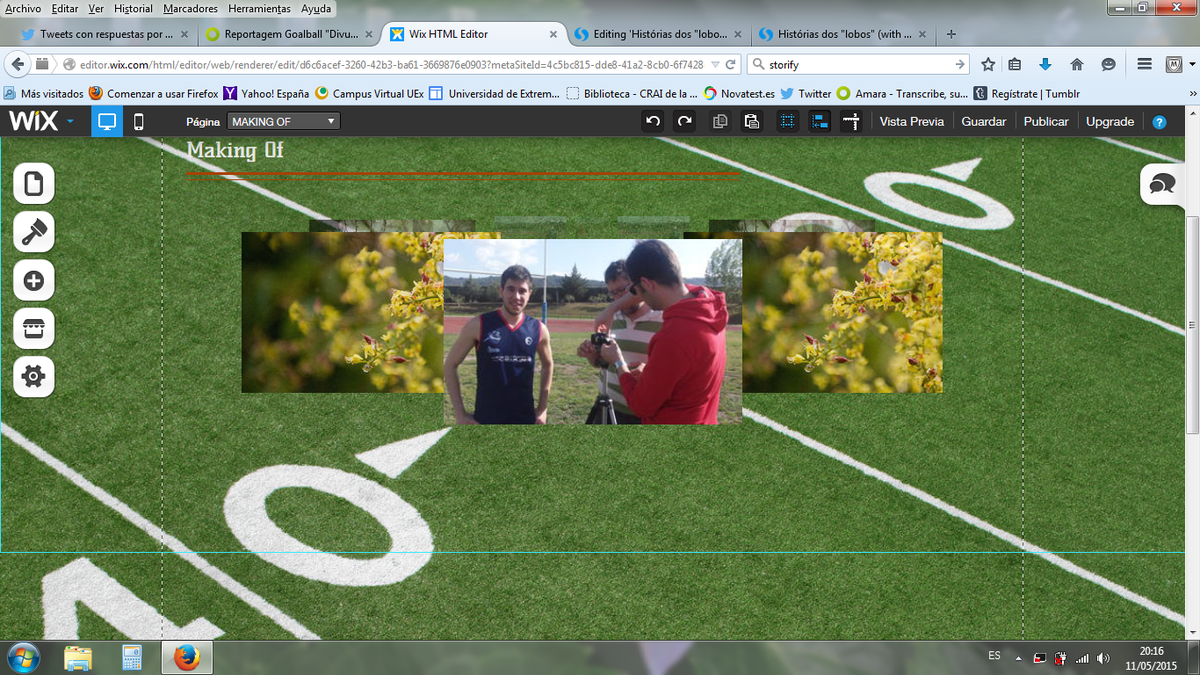The width and height of the screenshot is (1200, 675).
Task: Open the Página MAKING OF dropdown
Action: pyautogui.click(x=284, y=122)
